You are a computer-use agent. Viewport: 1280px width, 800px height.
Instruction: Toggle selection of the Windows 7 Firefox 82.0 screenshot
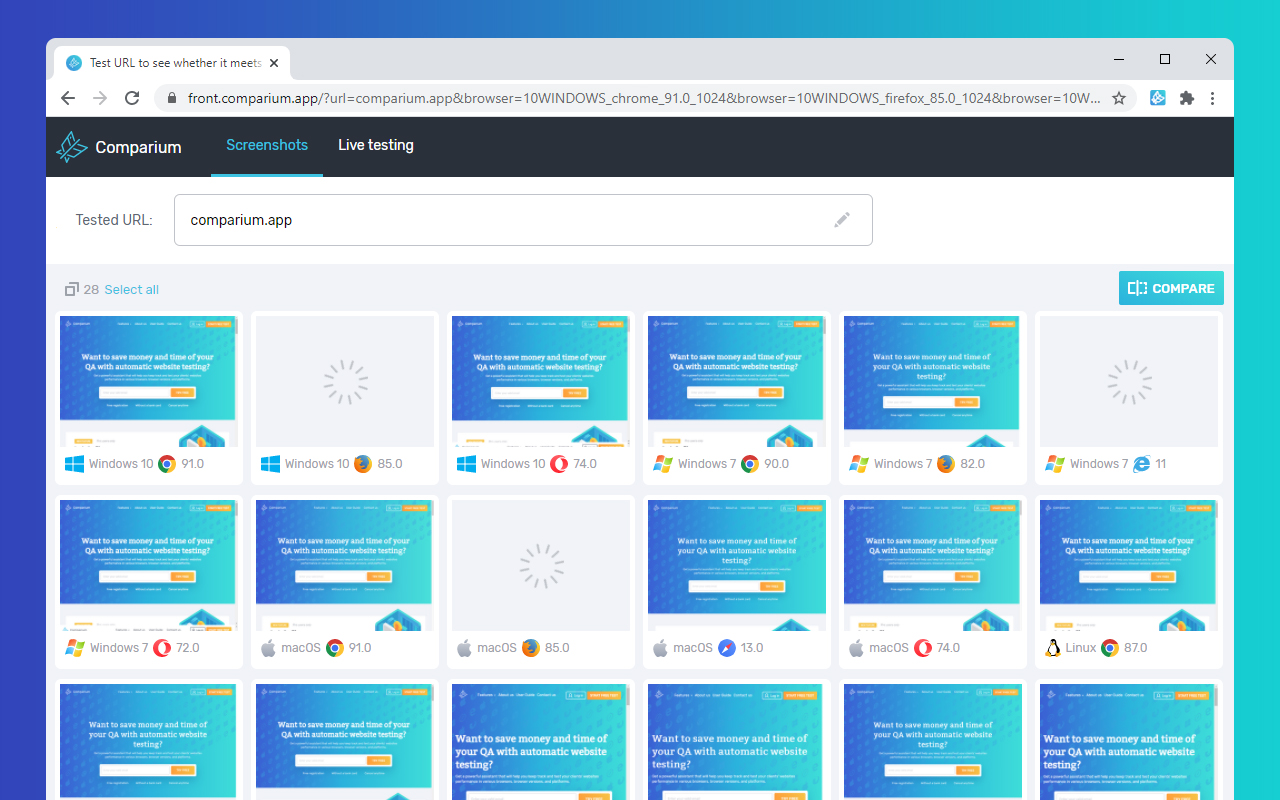[x=932, y=381]
